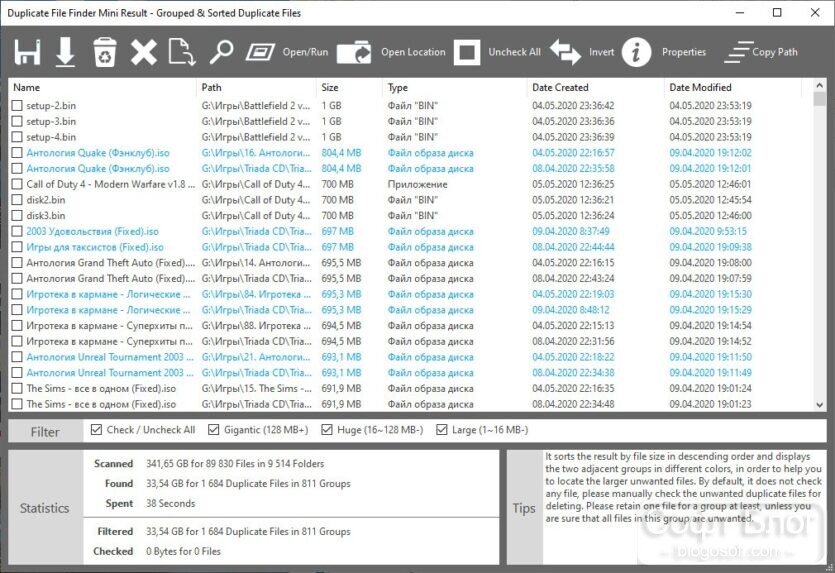The height and width of the screenshot is (573, 835).
Task: Check the setup-2.bin file checkbox
Action: [17, 106]
